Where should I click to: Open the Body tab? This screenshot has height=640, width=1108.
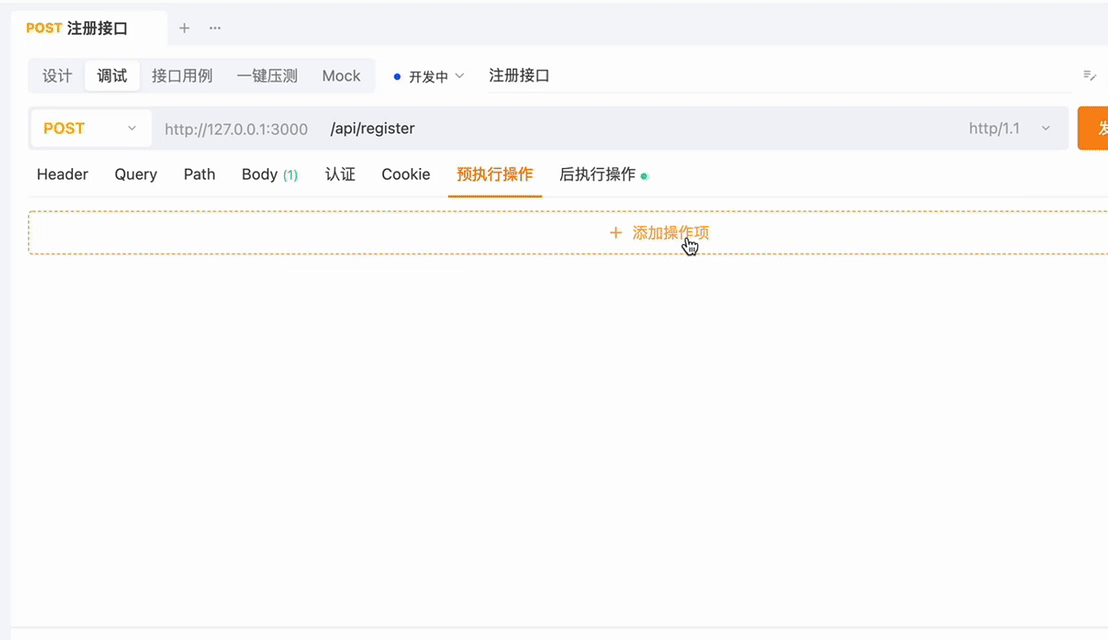(259, 174)
